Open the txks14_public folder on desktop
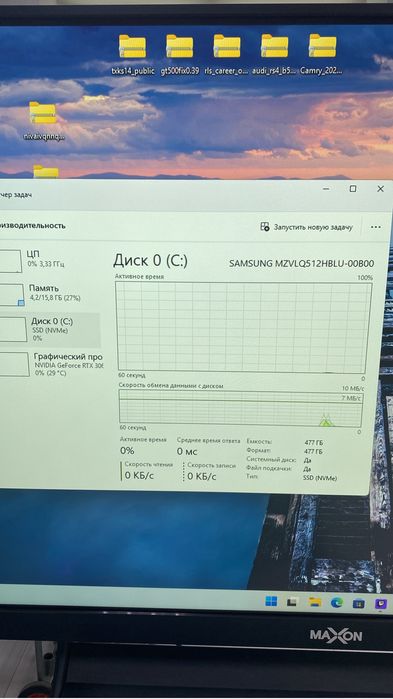This screenshot has width=393, height=699. point(132,54)
